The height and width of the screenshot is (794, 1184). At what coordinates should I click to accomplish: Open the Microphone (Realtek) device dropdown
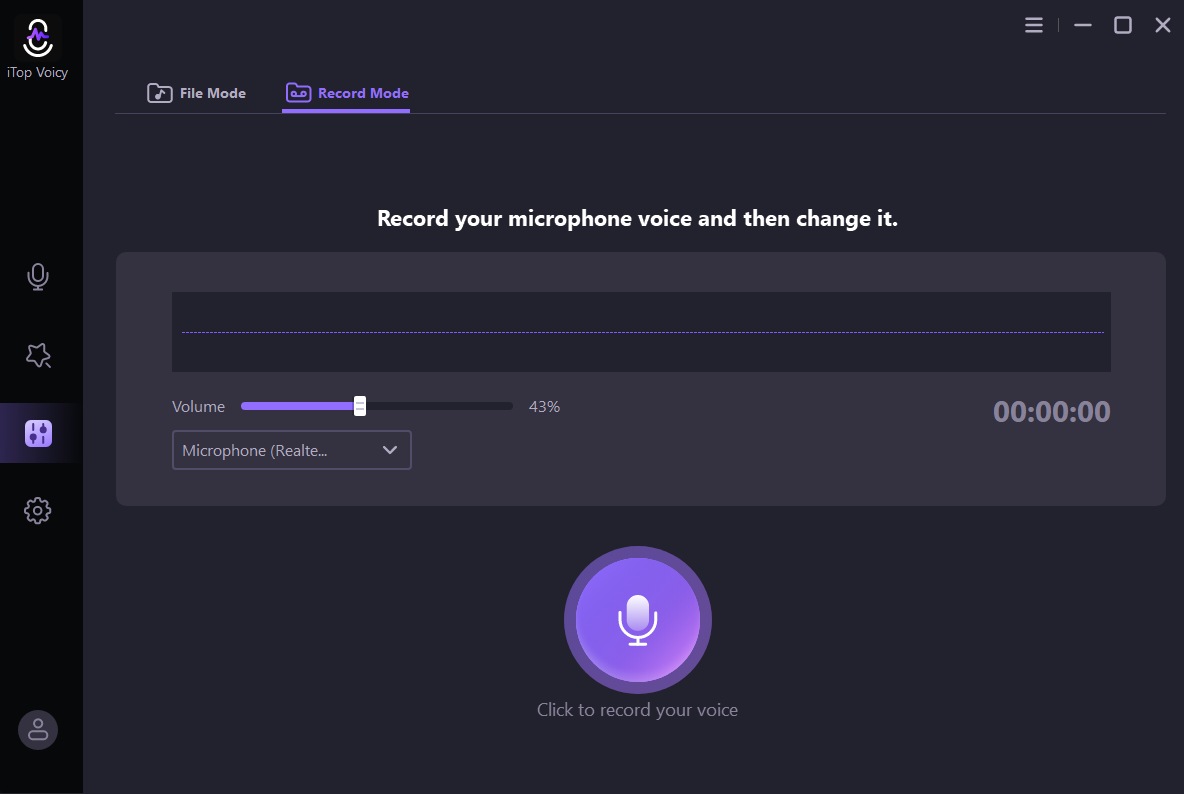291,450
